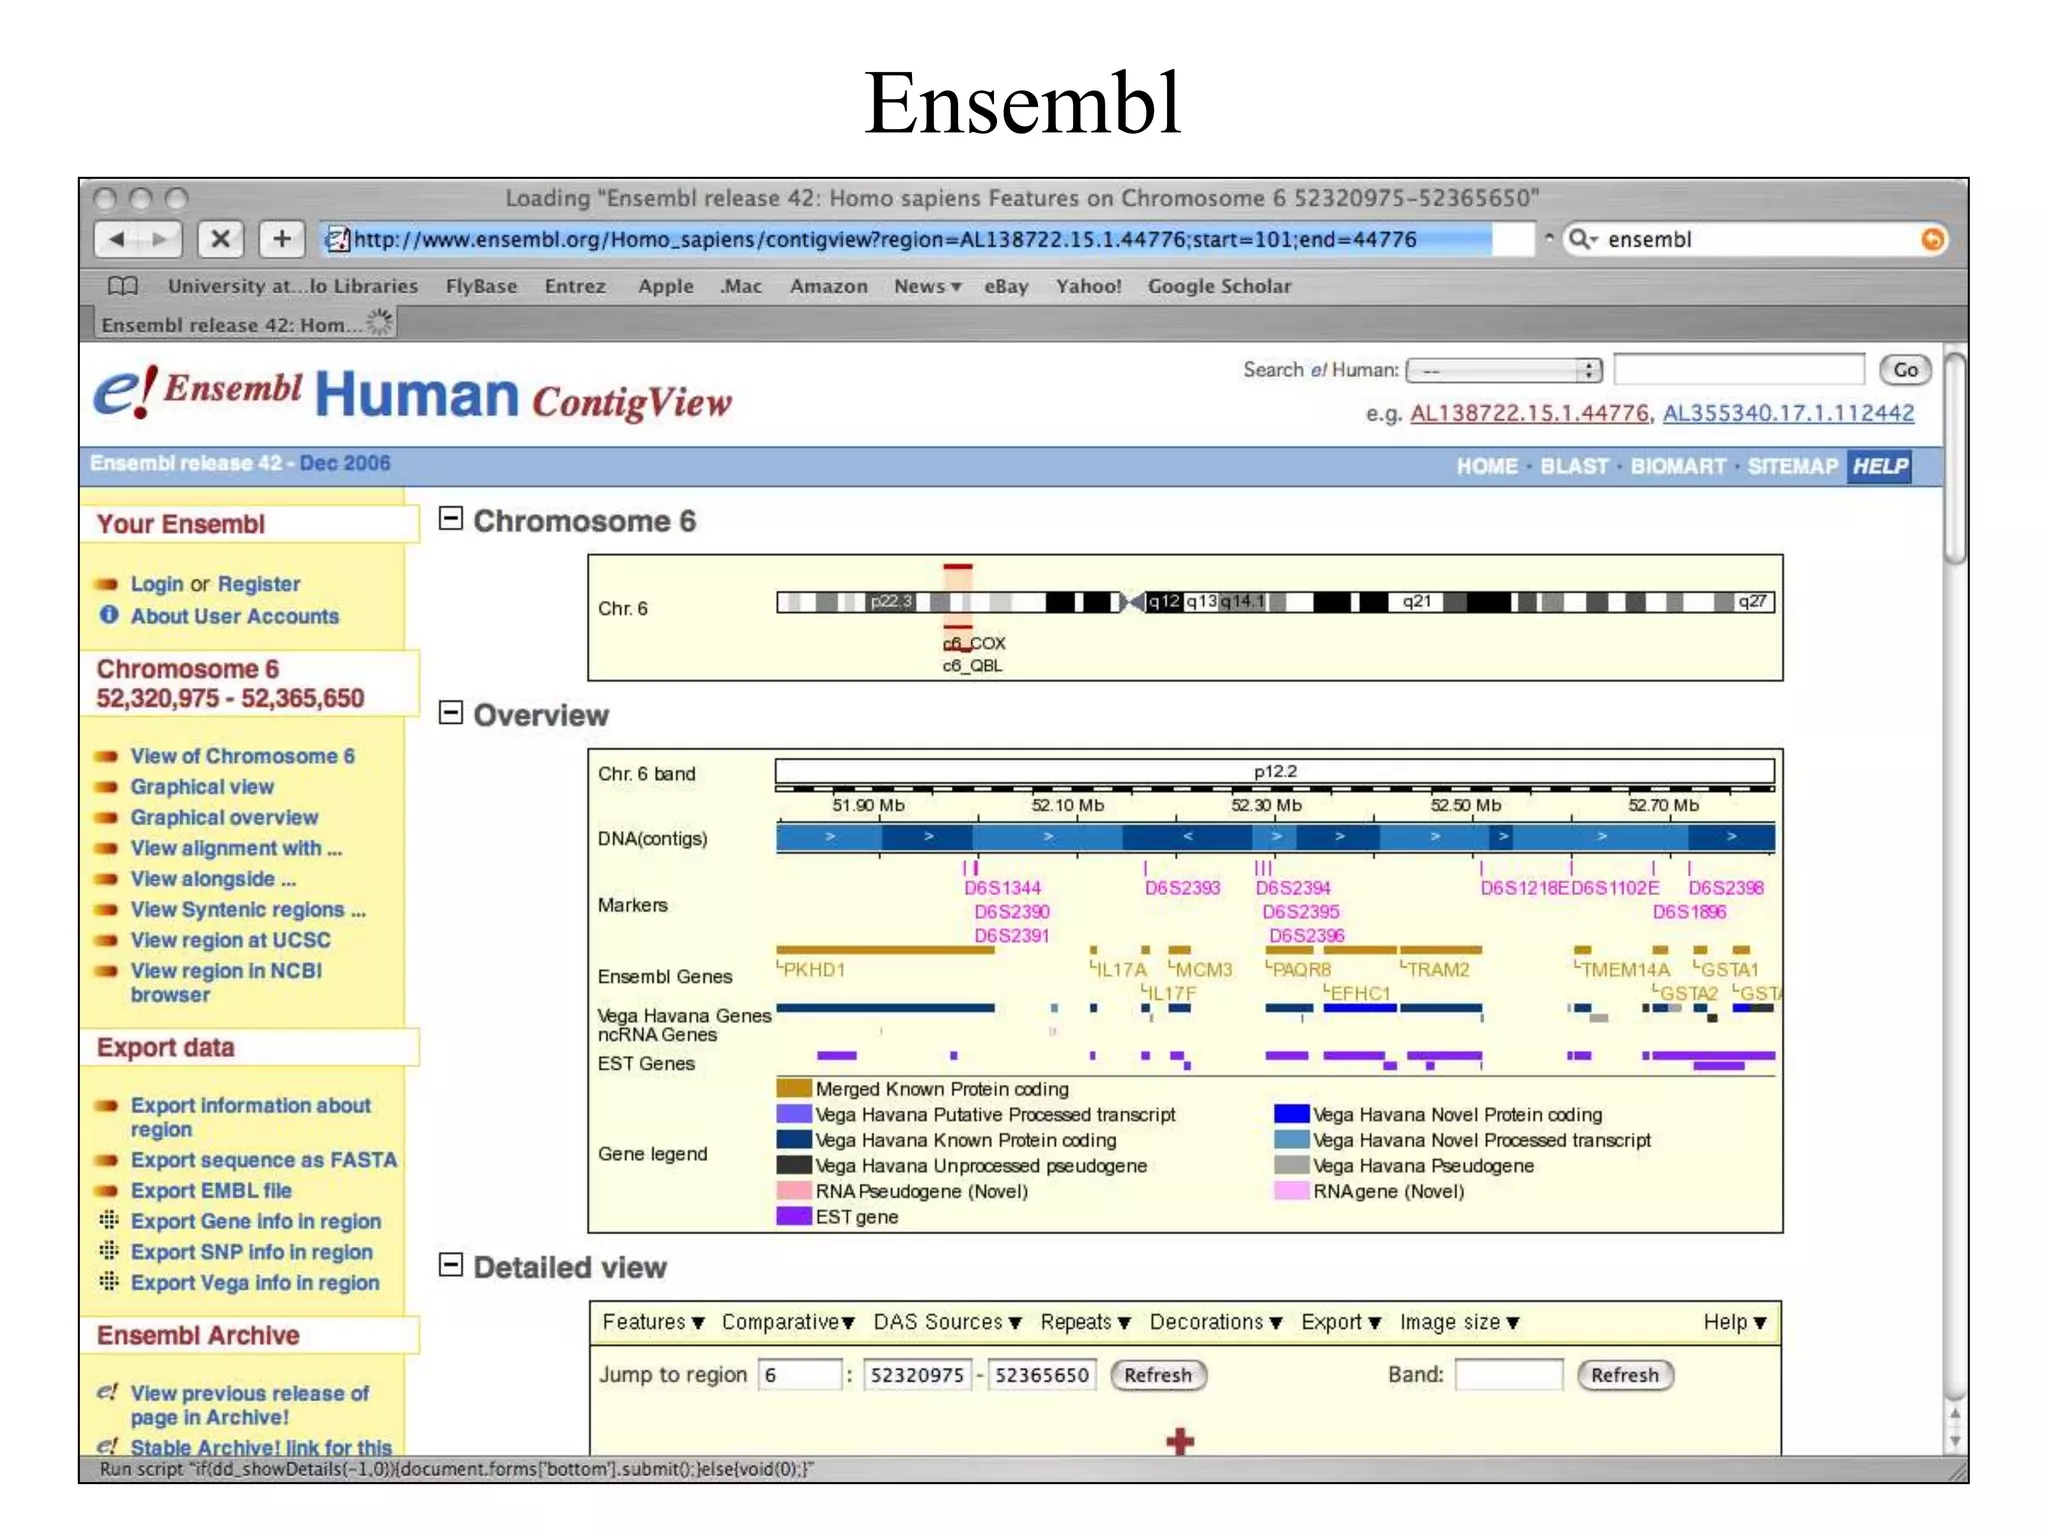Click orange bullet beside Export EMBL file
Viewport: 2048px width, 1536px height.
(105, 1191)
